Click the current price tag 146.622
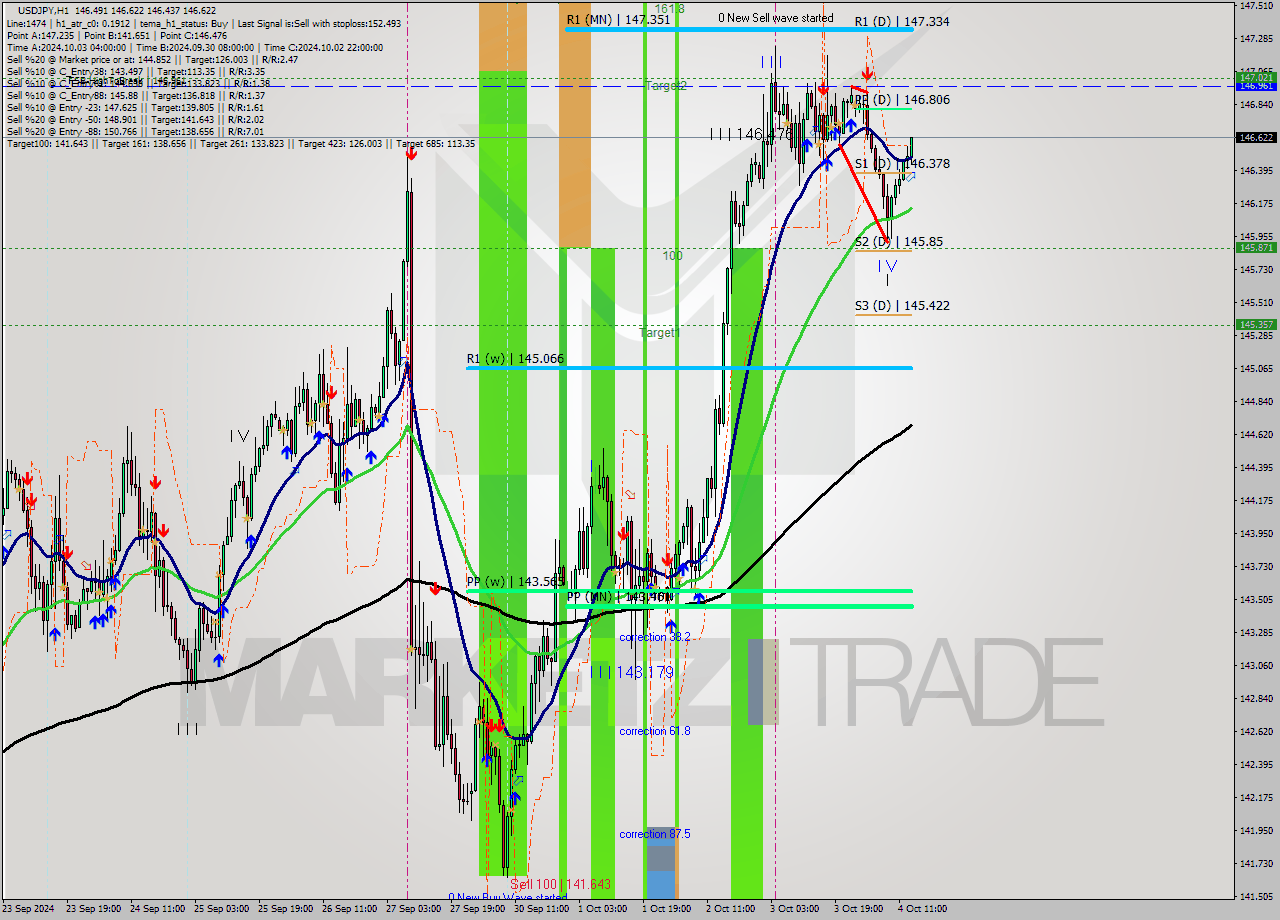Viewport: 1280px width, 920px height. (x=1255, y=138)
